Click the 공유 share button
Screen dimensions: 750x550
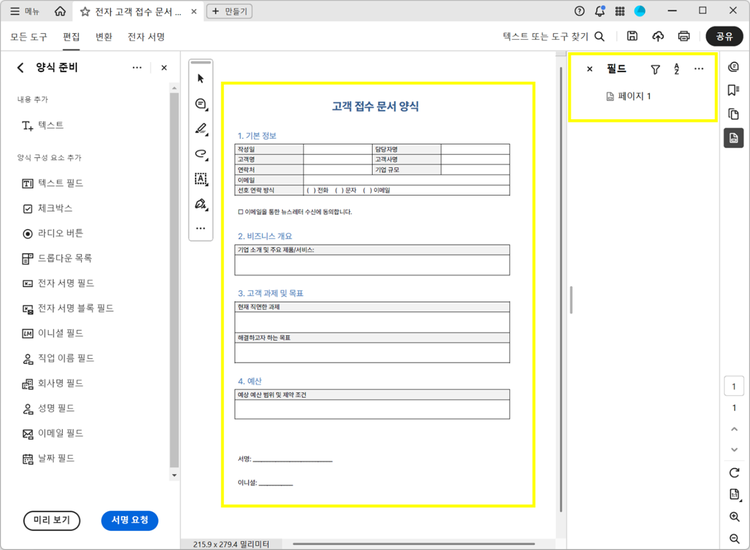(724, 36)
